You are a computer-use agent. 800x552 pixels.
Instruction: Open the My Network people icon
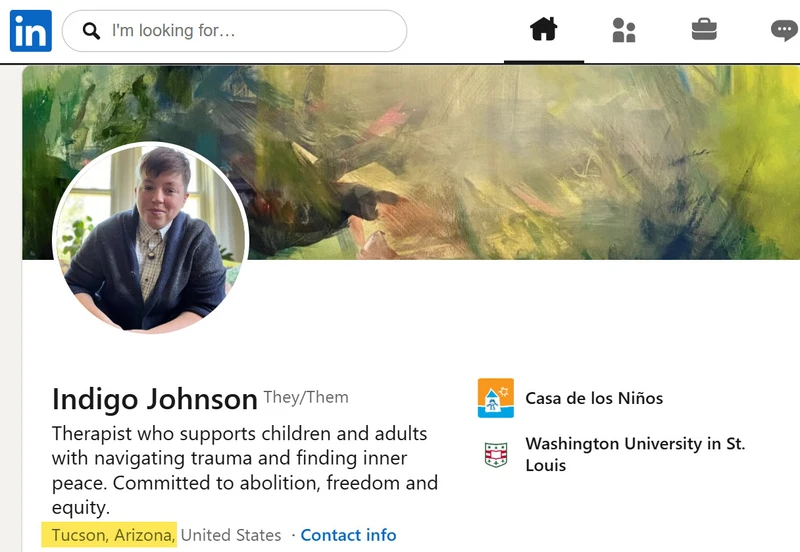point(623,30)
